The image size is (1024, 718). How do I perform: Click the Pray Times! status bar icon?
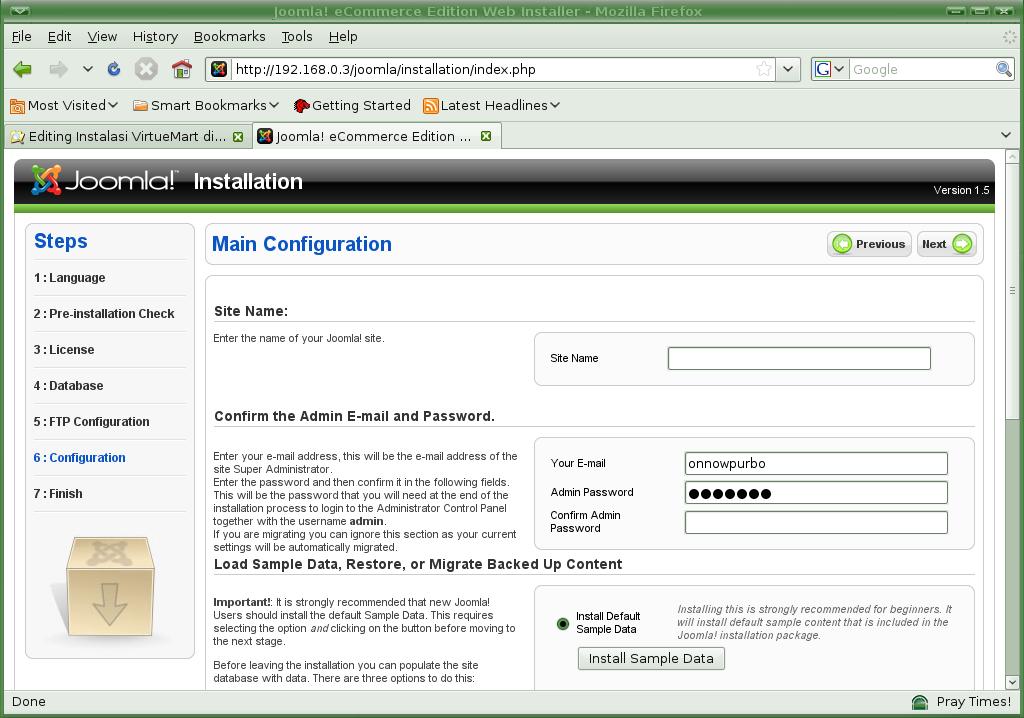pyautogui.click(x=920, y=702)
